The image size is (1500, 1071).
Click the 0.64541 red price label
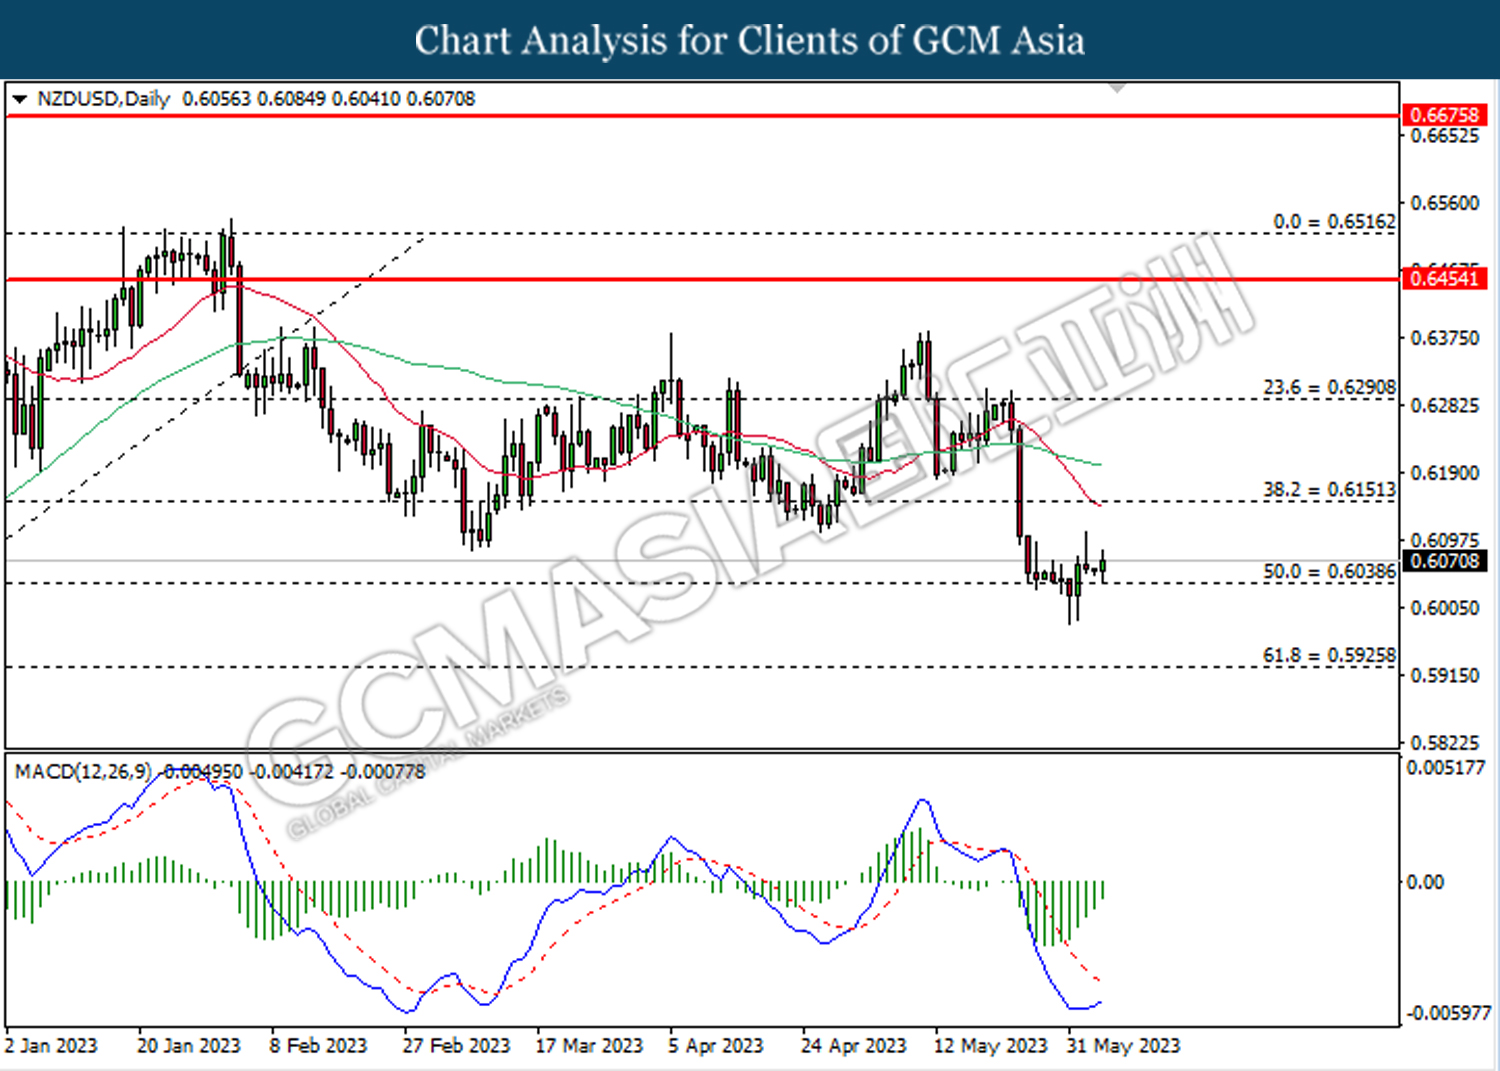pos(1443,279)
